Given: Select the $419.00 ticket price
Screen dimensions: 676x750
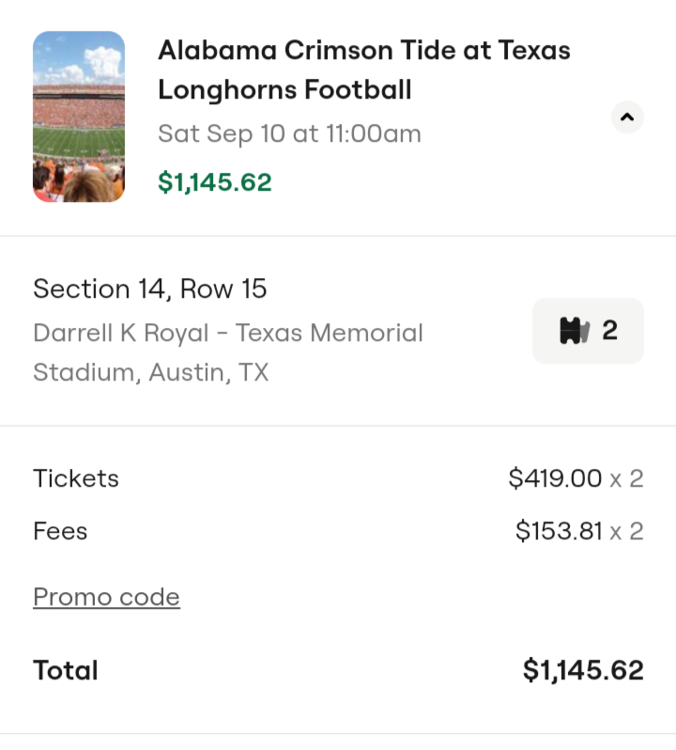Looking at the screenshot, I should [555, 478].
